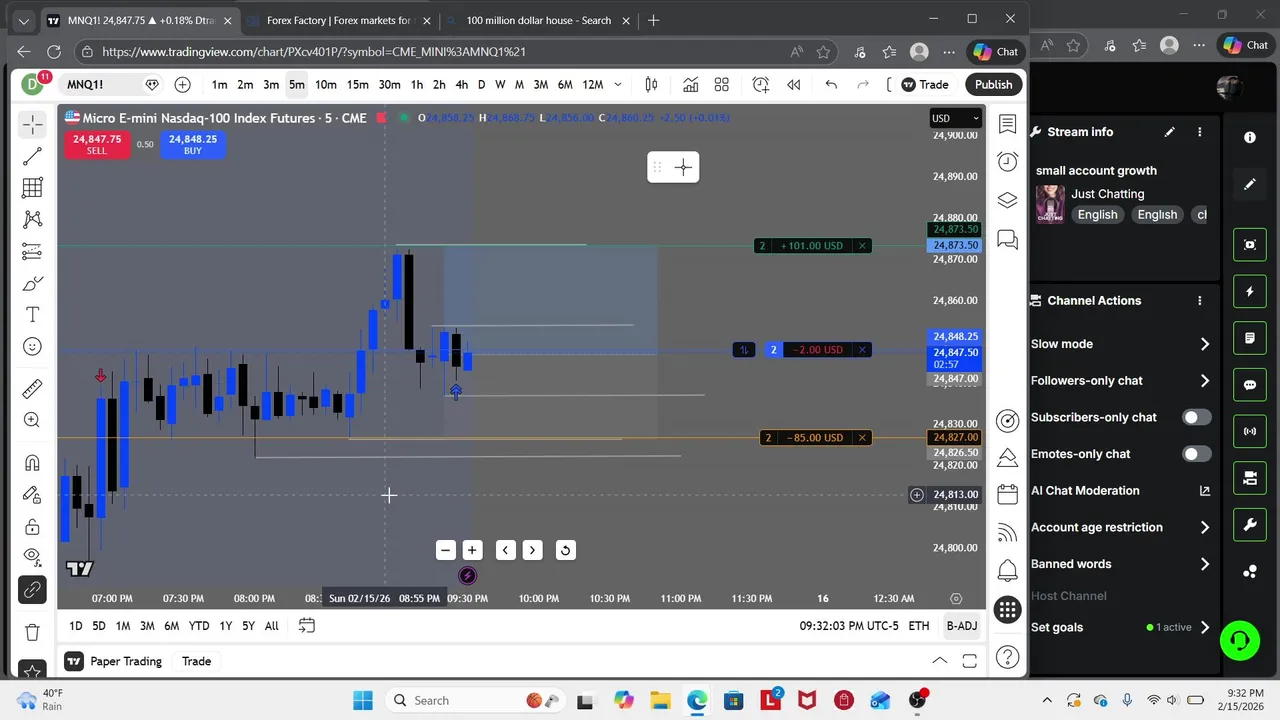Select the brush drawing tool
The width and height of the screenshot is (1280, 720).
32,284
